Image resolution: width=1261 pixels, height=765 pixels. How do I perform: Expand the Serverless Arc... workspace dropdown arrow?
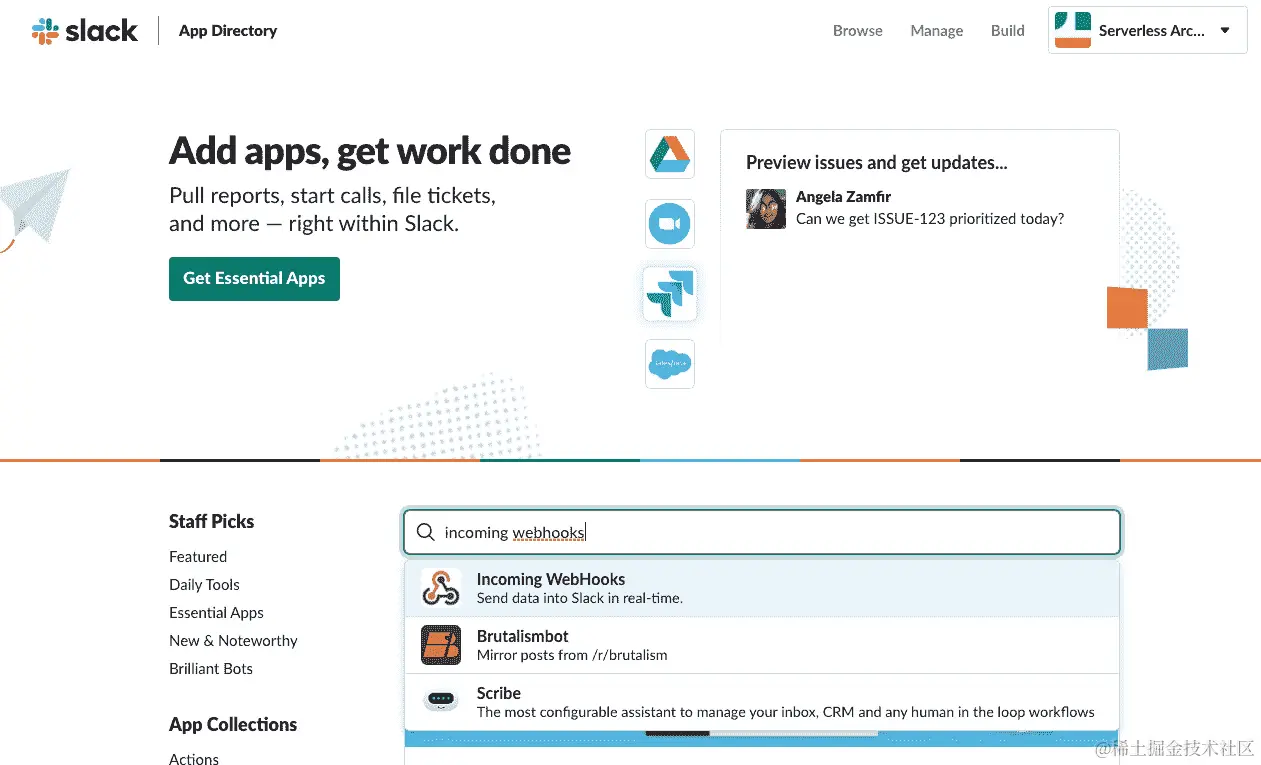(x=1225, y=31)
